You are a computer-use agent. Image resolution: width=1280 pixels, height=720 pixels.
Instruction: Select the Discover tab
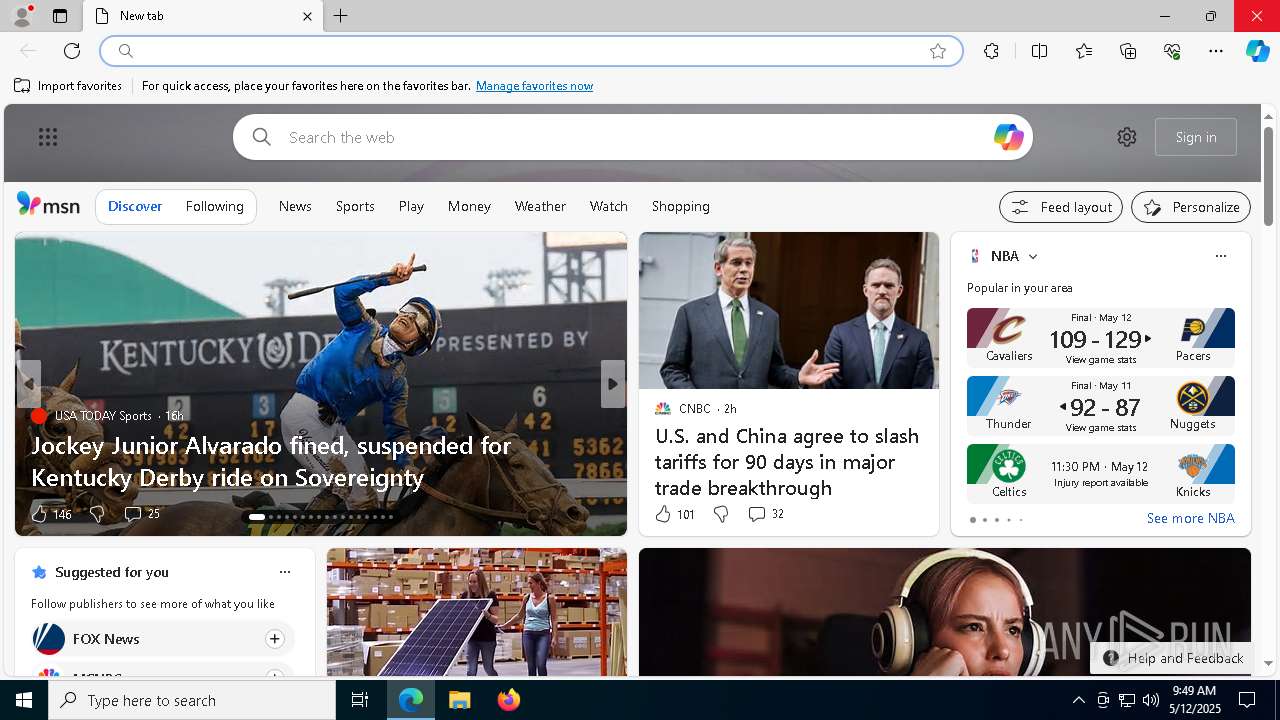[135, 206]
